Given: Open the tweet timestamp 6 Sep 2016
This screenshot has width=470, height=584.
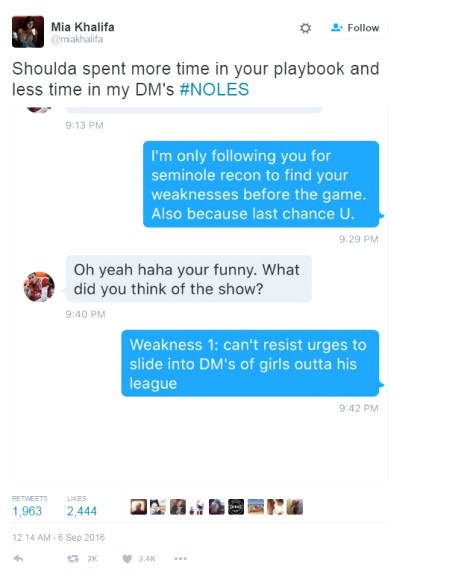Looking at the screenshot, I should tap(58, 537).
